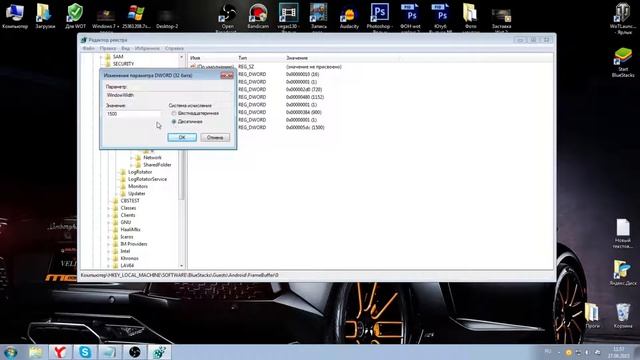Click the Значение field containing 1500
640x360 pixels.
[x=133, y=114]
